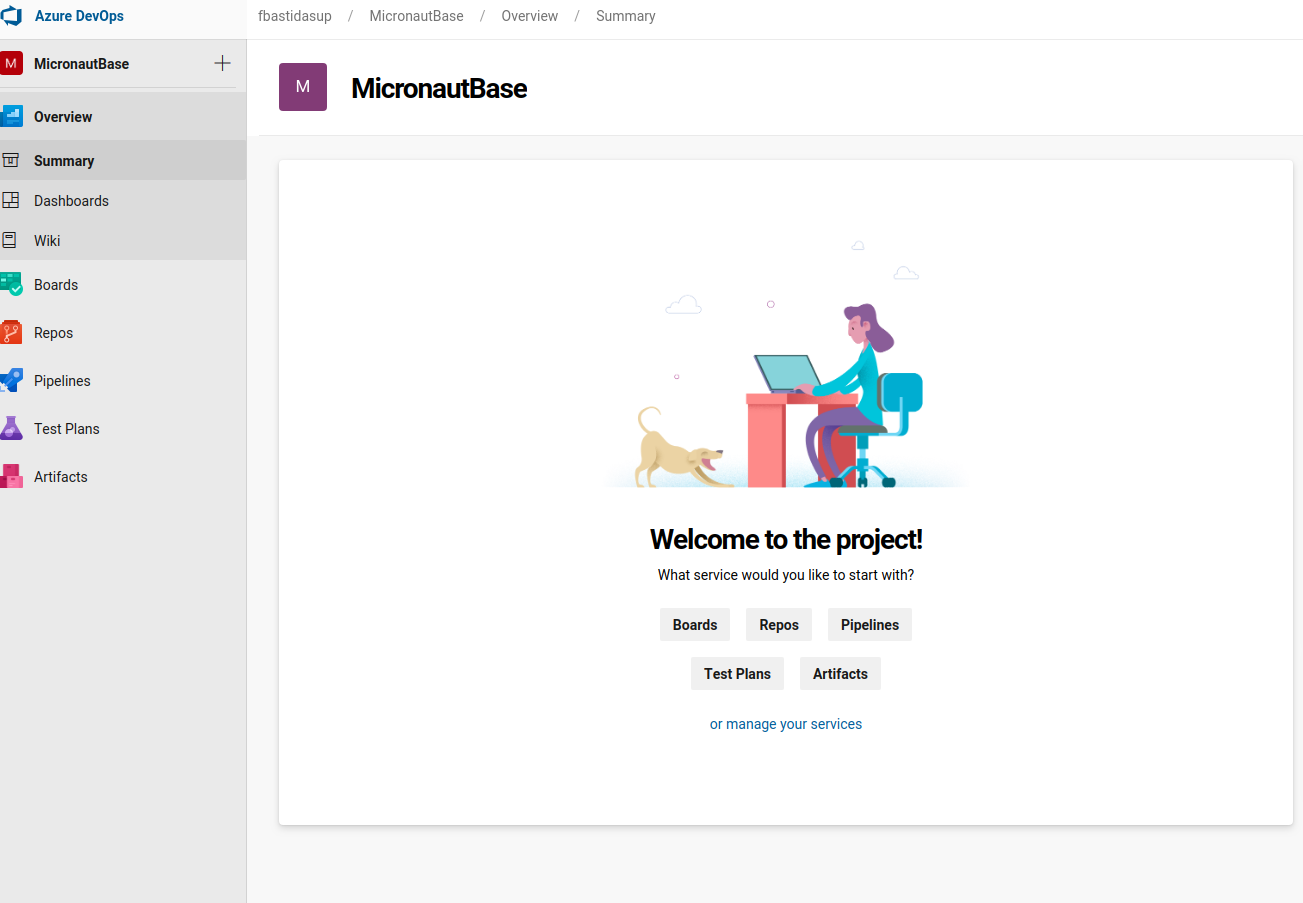
Task: Open Test Plans flask icon
Action: tap(11, 428)
